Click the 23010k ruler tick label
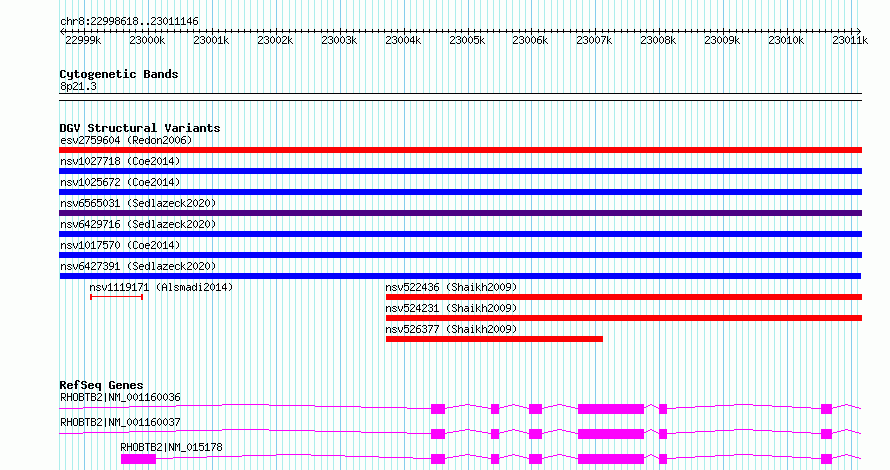 (x=786, y=40)
